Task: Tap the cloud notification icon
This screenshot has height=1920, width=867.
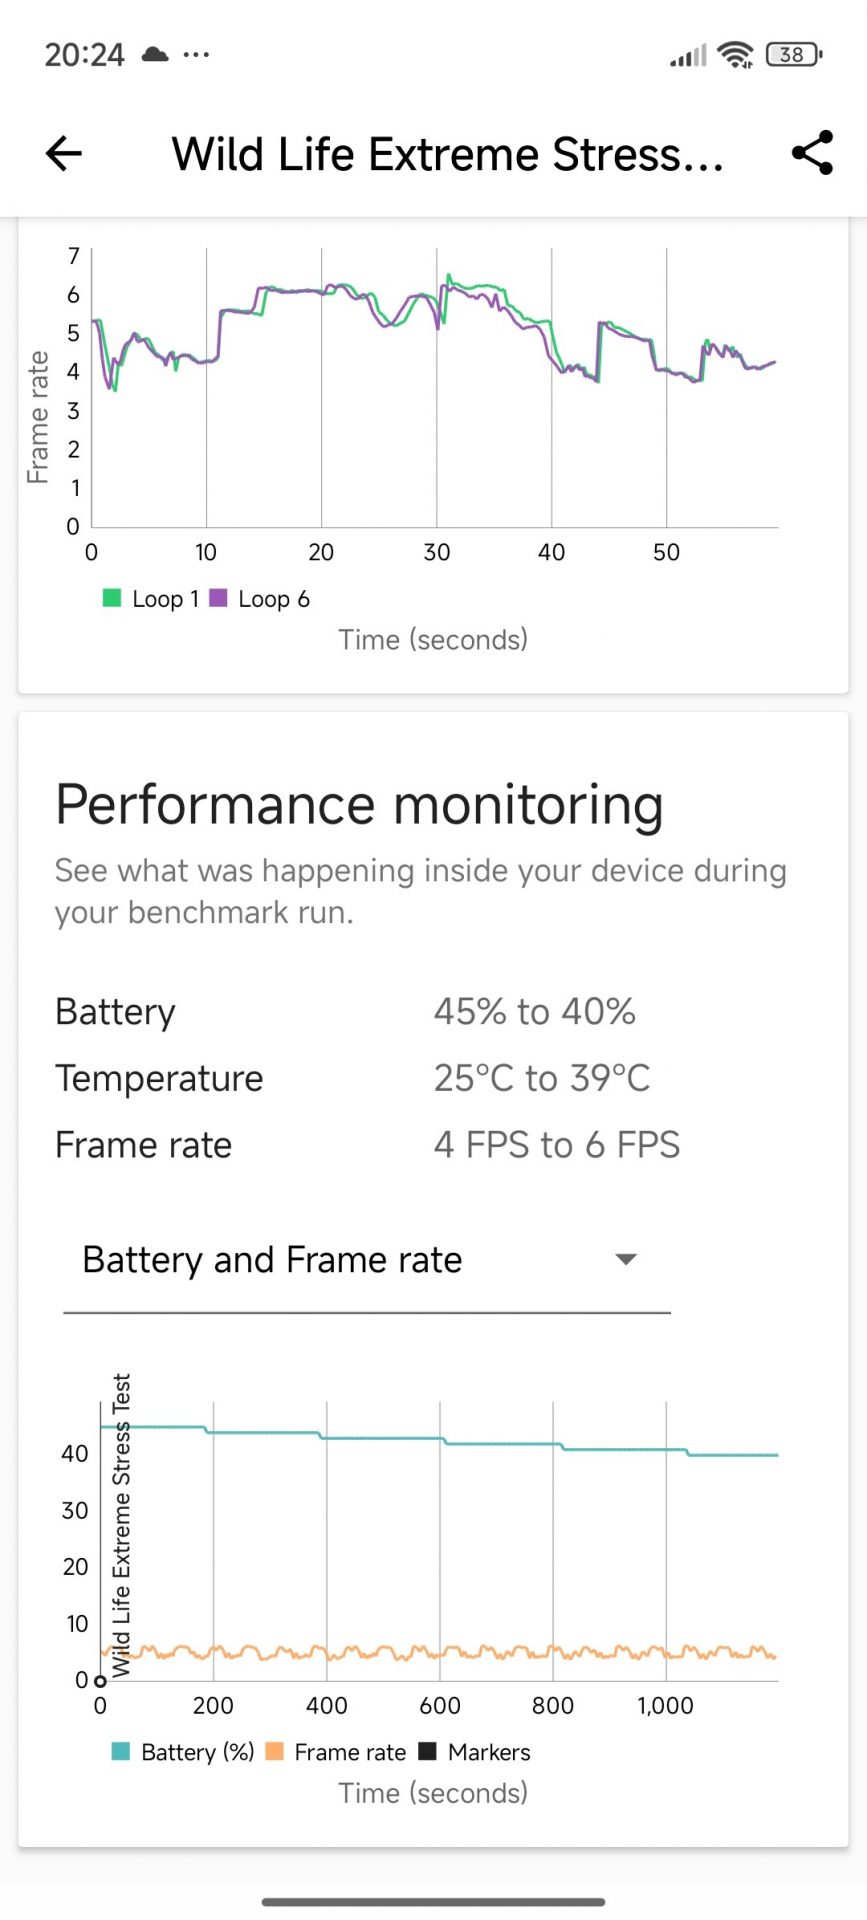Action: [x=155, y=54]
